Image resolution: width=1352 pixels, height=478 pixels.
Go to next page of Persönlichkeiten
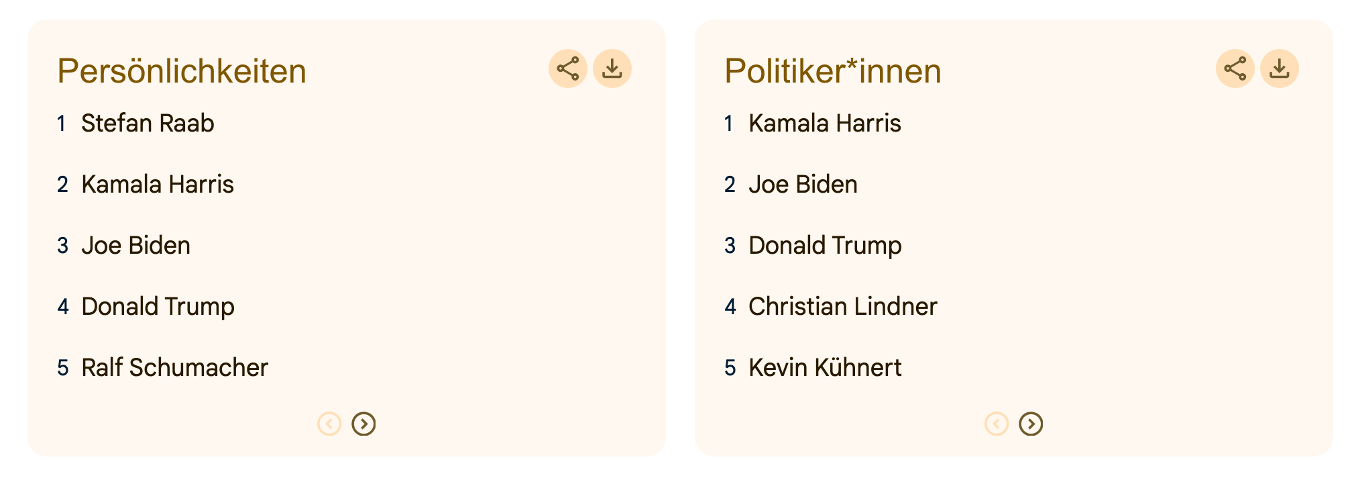tap(364, 424)
